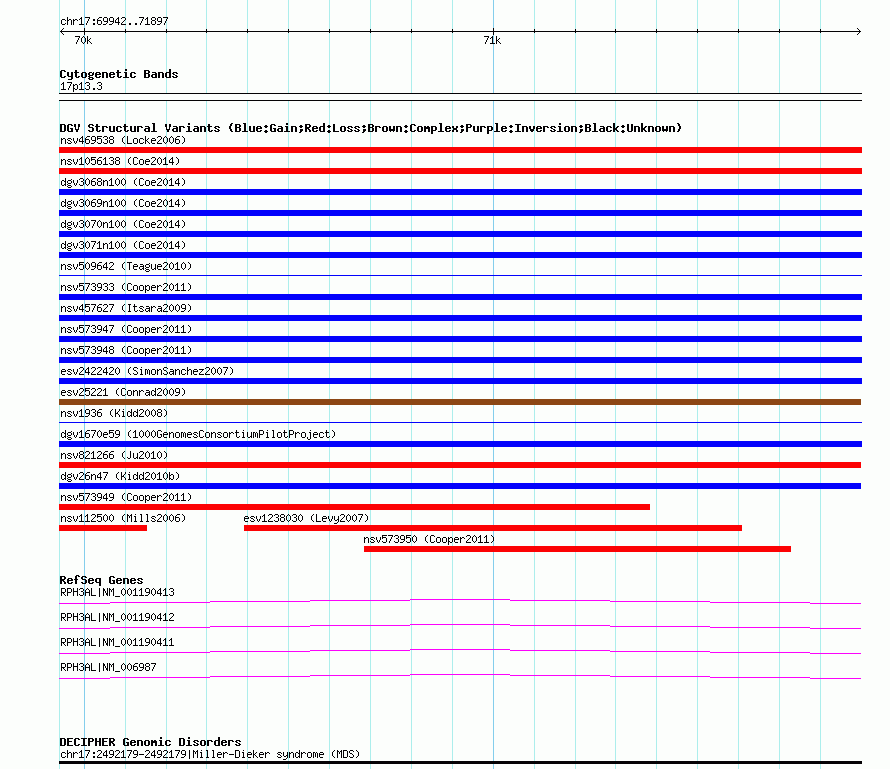The width and height of the screenshot is (890, 769).
Task: Click the red bar under nsv573949 (Cooper2011)
Action: [354, 507]
